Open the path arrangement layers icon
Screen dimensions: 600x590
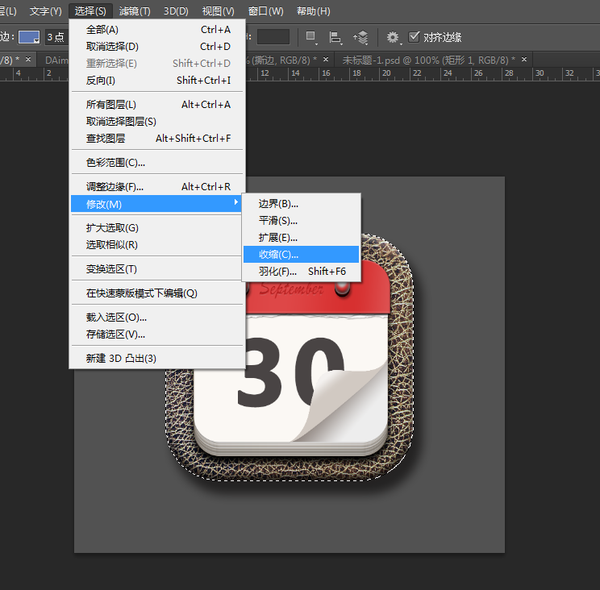[x=361, y=37]
